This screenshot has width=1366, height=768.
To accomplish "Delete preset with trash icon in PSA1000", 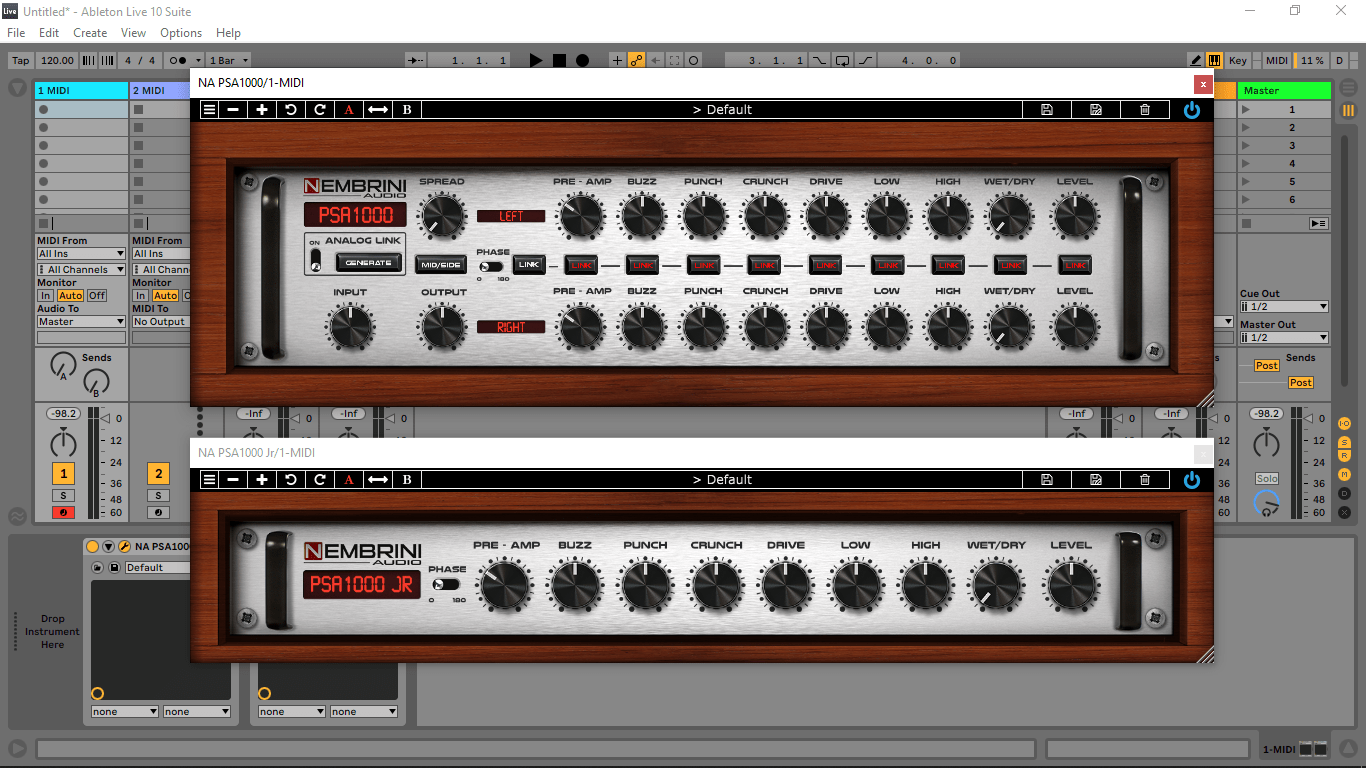I will point(1145,109).
